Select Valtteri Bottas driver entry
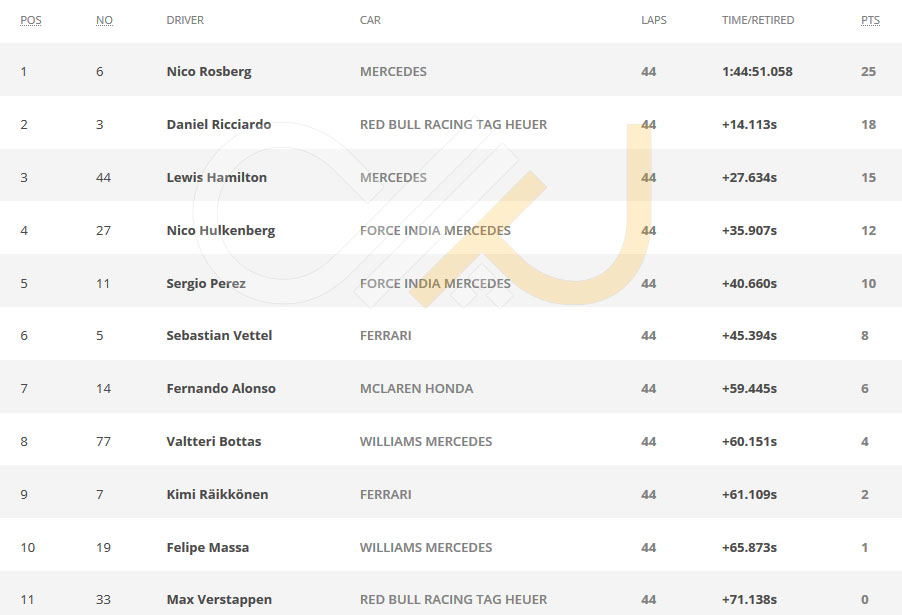The height and width of the screenshot is (615, 902). (x=213, y=441)
